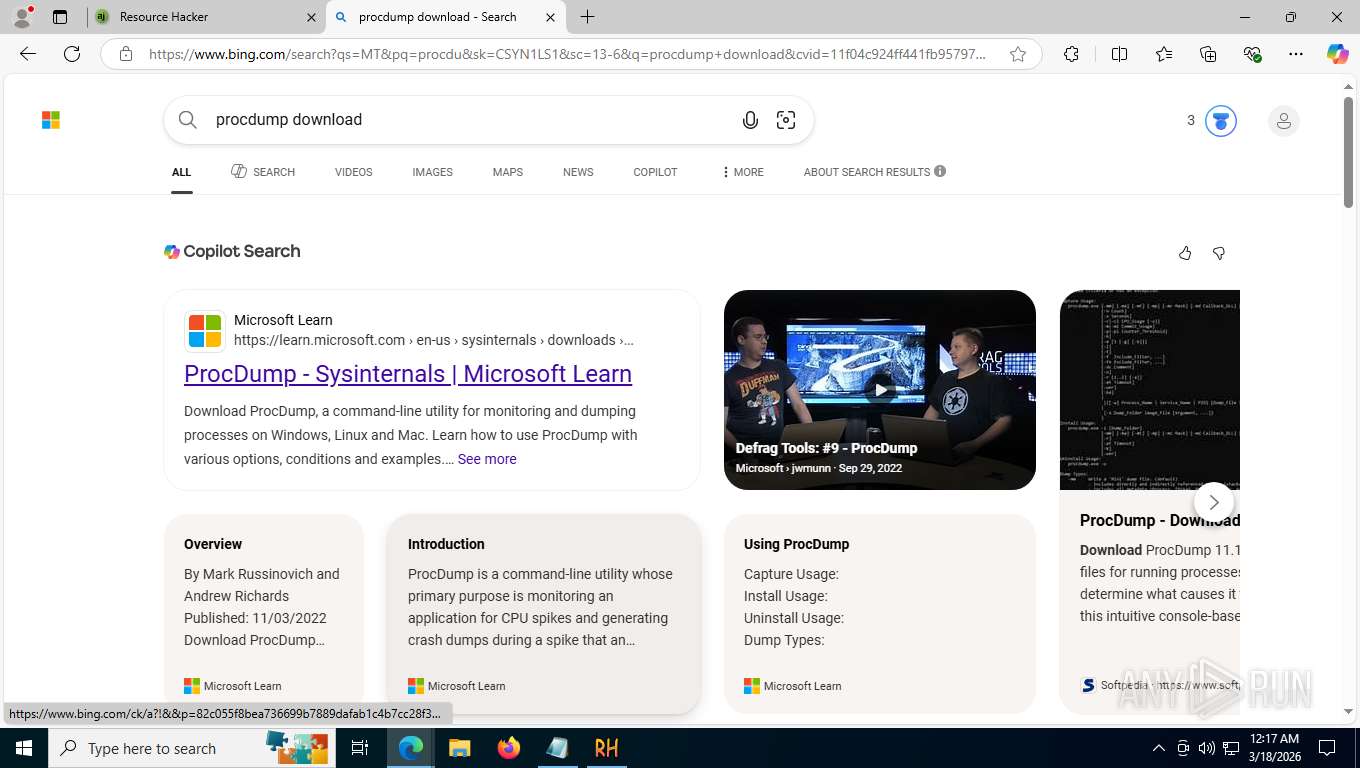Open the Using ProcDump card

(880, 613)
